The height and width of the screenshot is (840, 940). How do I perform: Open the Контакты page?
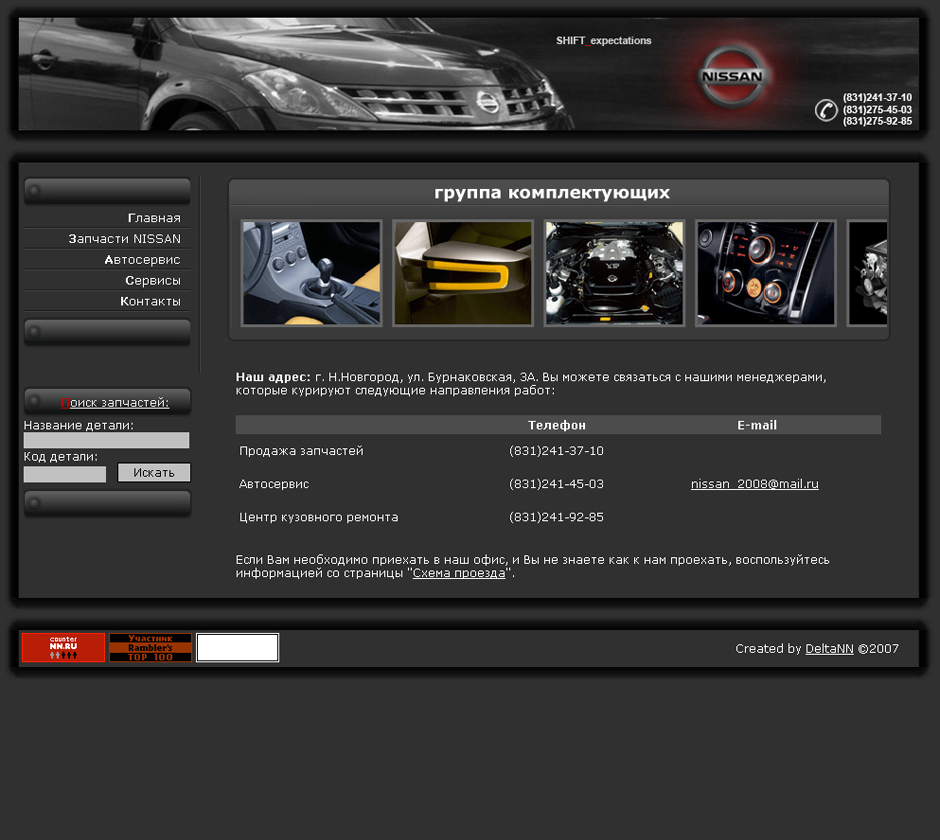150,301
